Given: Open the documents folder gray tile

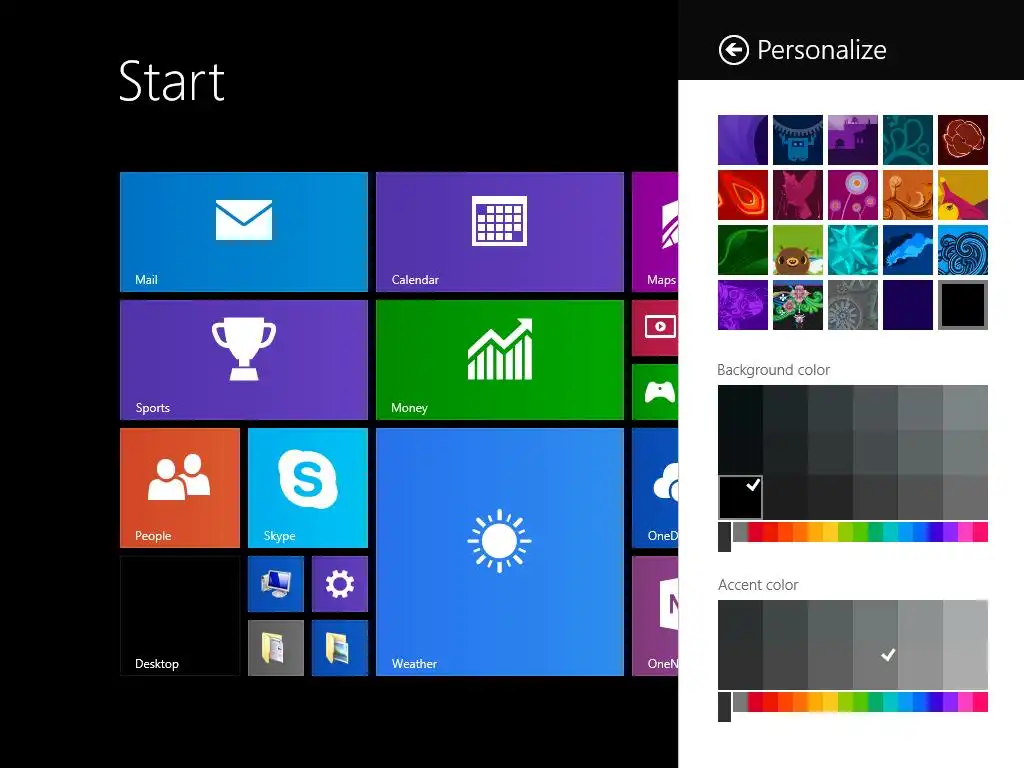Looking at the screenshot, I should (276, 648).
